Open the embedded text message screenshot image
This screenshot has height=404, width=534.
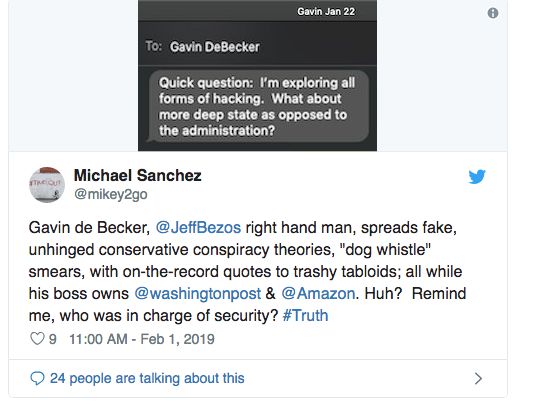click(x=257, y=75)
